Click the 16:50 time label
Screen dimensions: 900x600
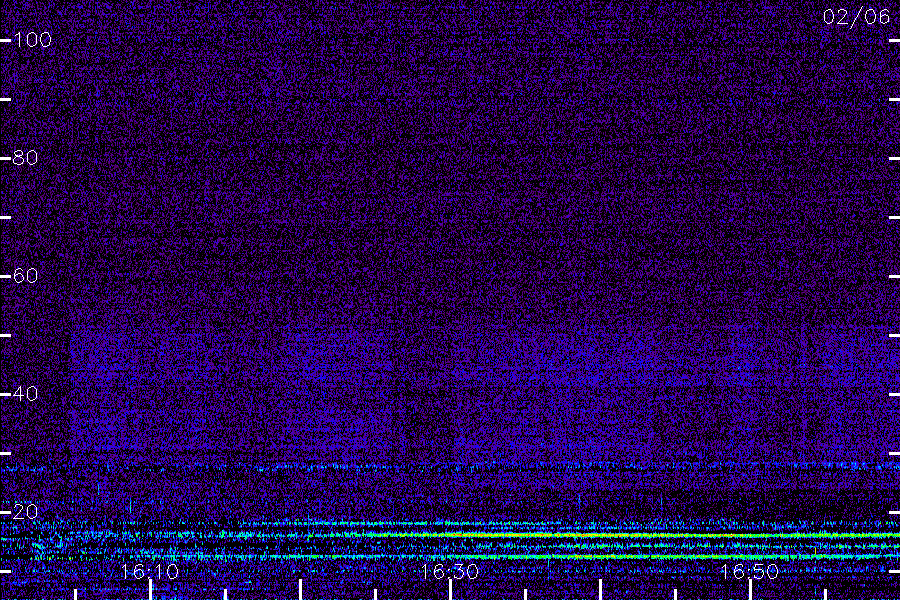coord(749,572)
